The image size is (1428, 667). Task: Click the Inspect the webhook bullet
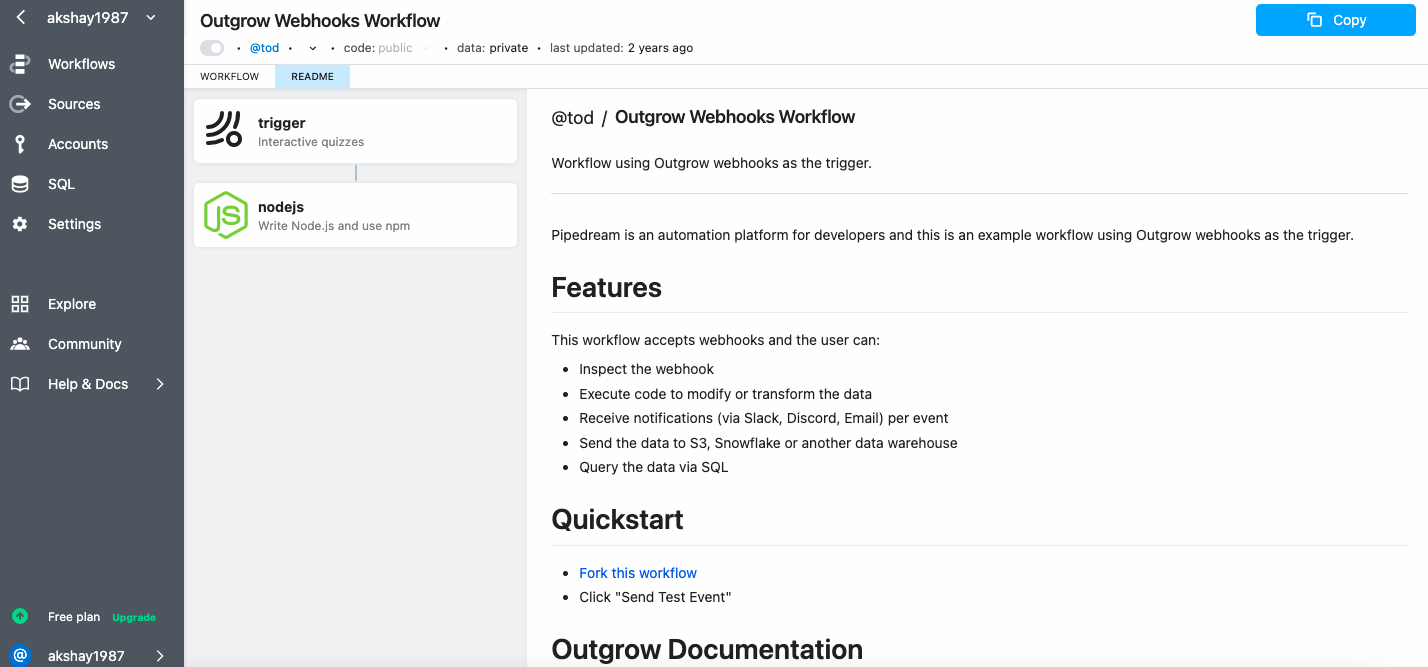click(x=646, y=369)
